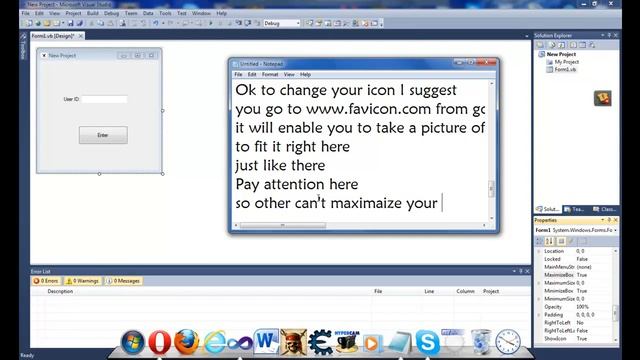This screenshot has height=360, width=640.
Task: Open the Project menu in Visual Studio
Action: [73, 13]
